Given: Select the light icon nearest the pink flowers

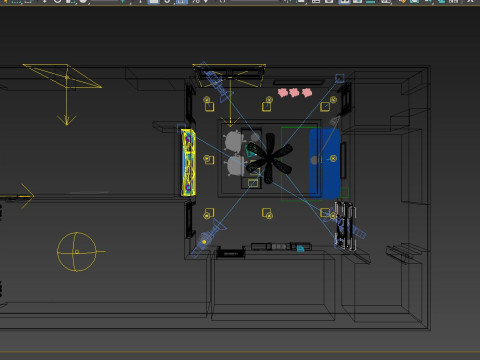Looking at the screenshot, I should (267, 104).
